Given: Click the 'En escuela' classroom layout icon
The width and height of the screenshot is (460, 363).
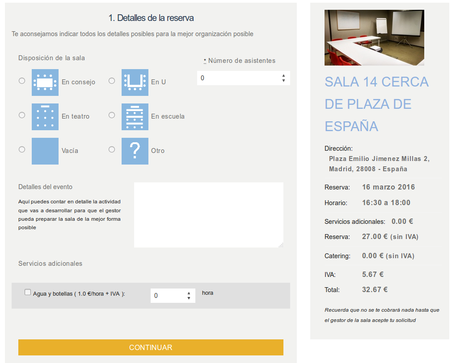Looking at the screenshot, I should point(135,117).
